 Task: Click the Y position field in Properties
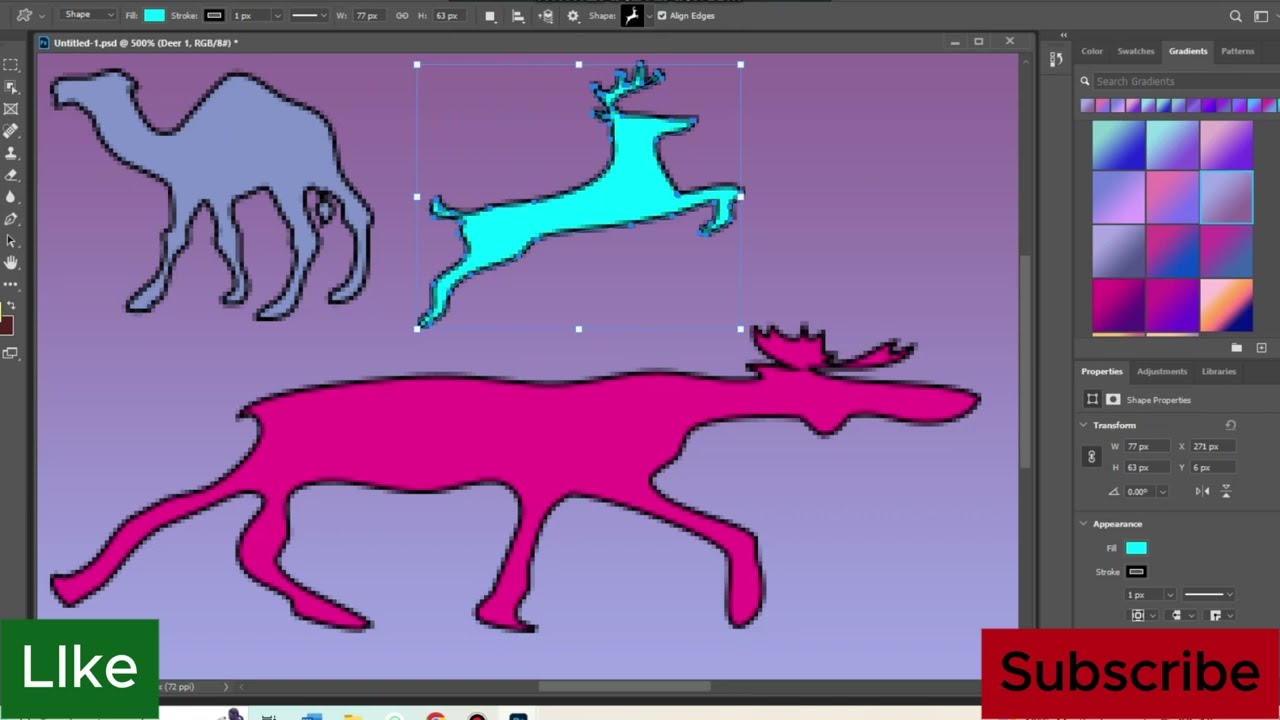(1213, 467)
